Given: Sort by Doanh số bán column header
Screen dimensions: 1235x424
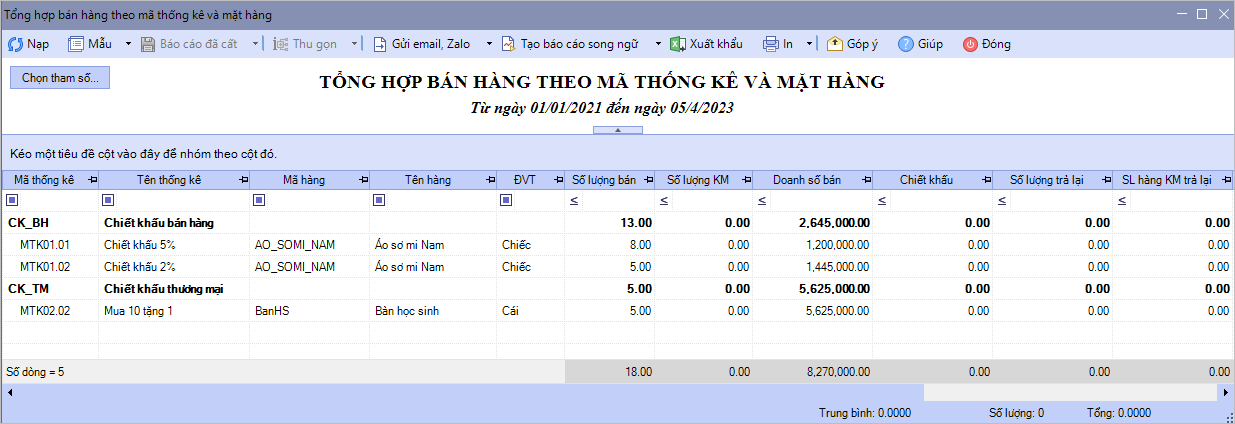Looking at the screenshot, I should 806,180.
